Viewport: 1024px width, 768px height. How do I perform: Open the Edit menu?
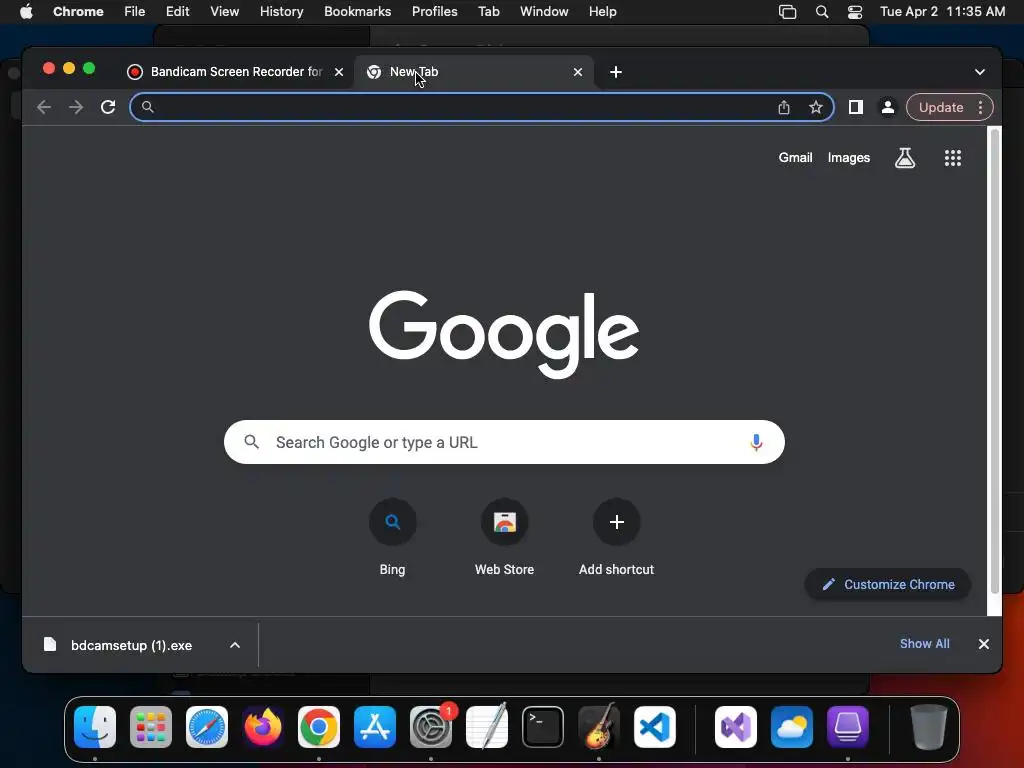[177, 12]
